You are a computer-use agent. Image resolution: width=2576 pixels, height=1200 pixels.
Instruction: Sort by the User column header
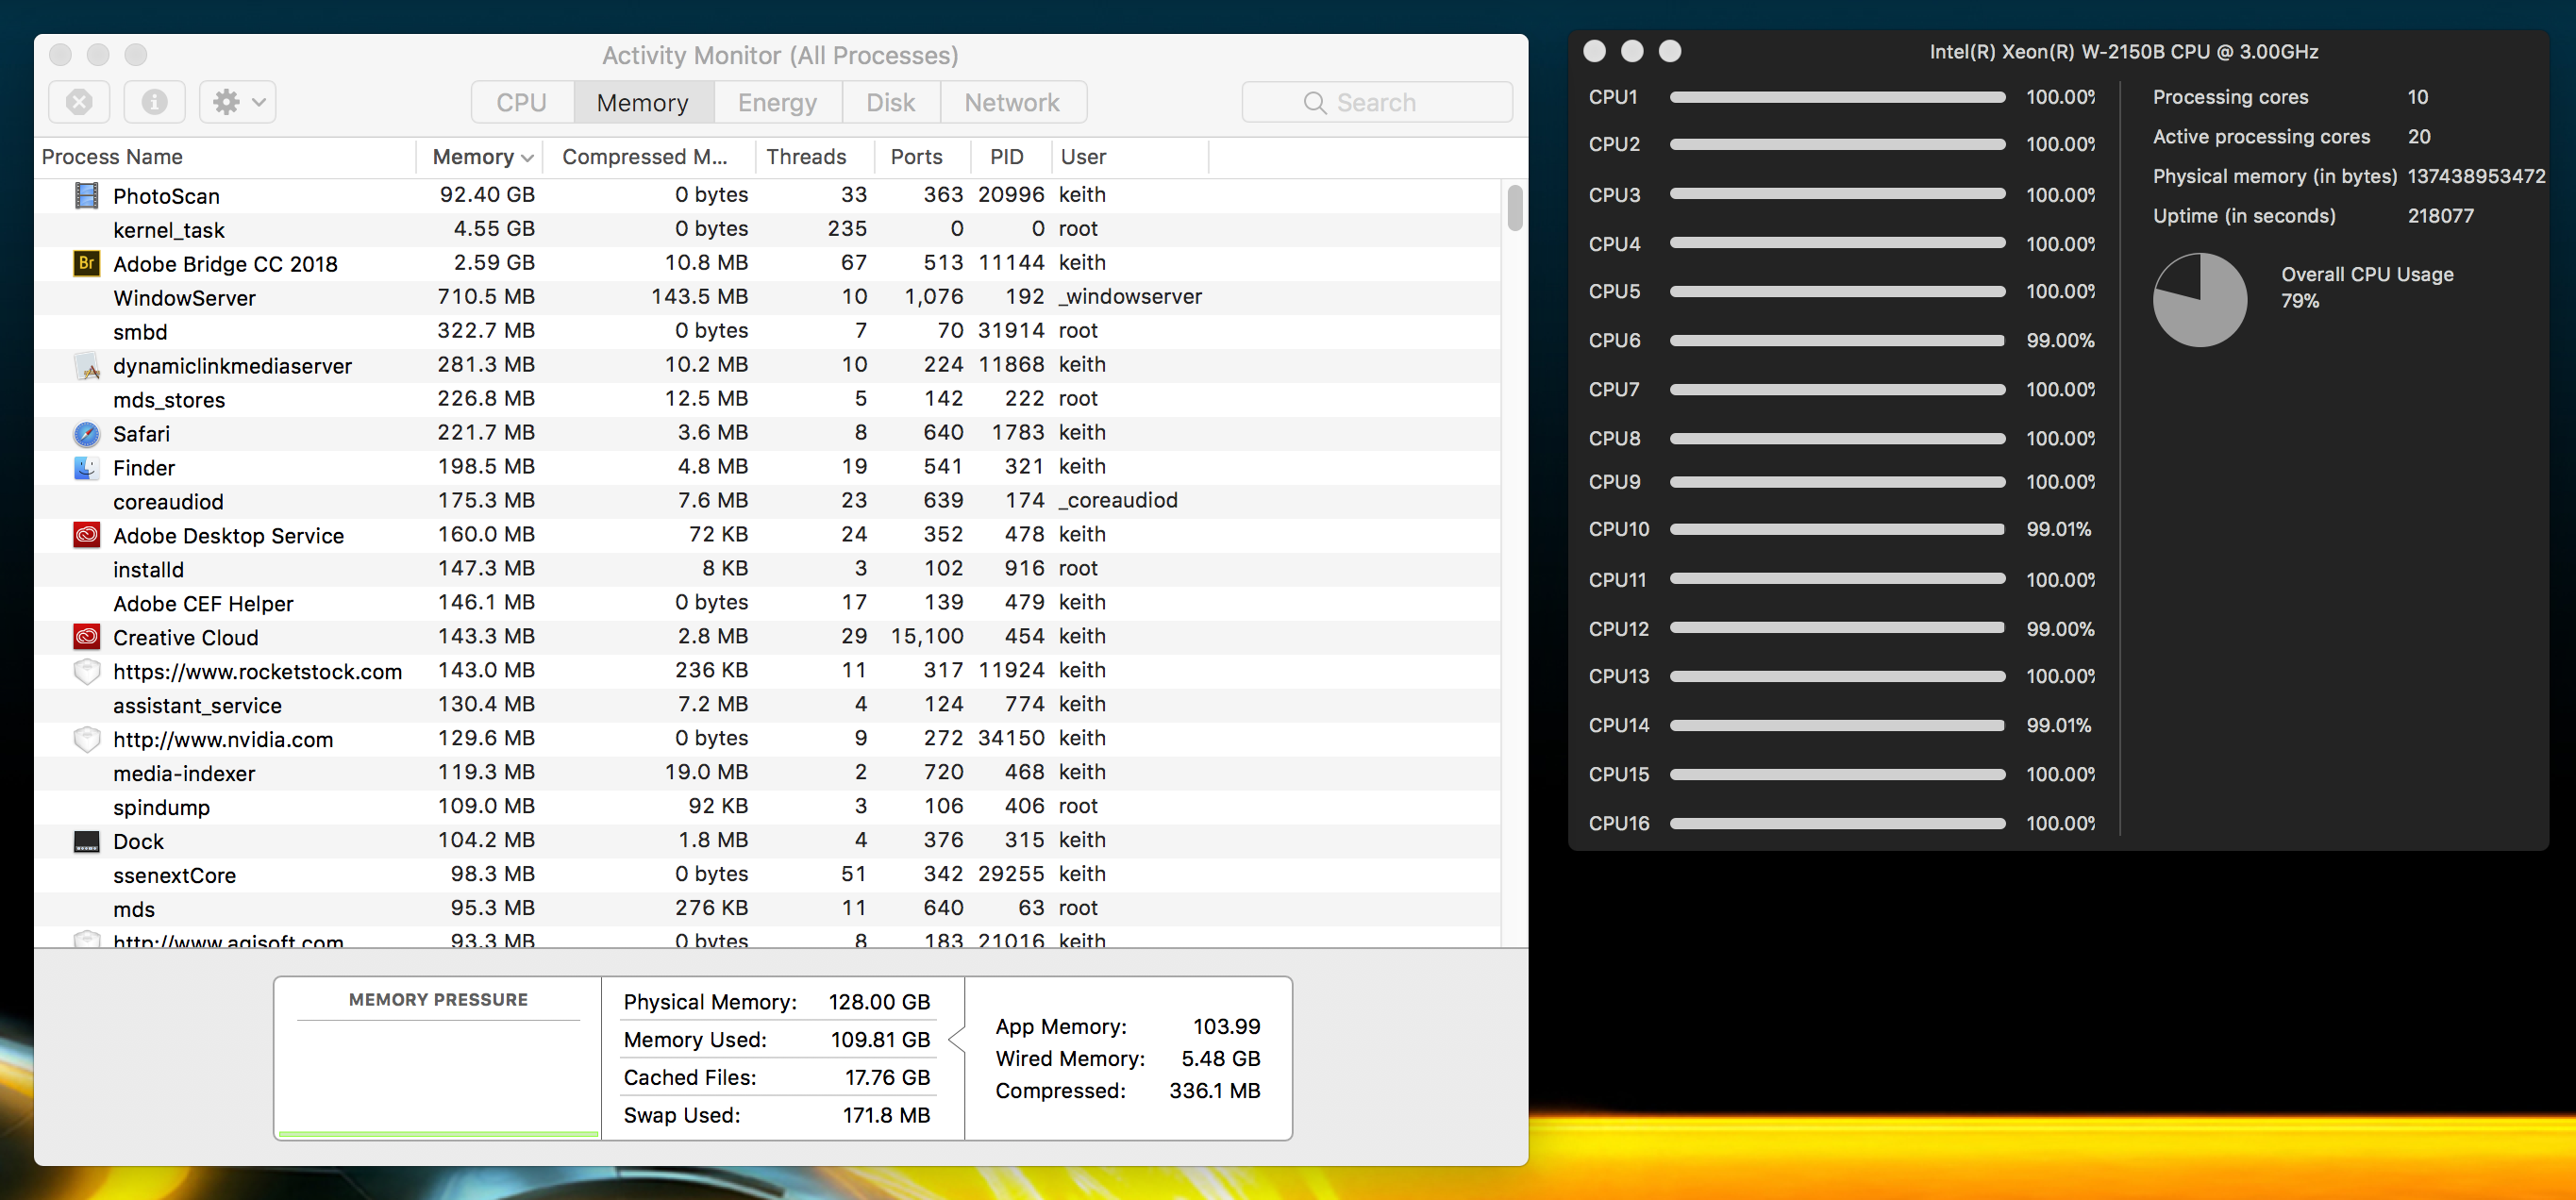(1129, 157)
